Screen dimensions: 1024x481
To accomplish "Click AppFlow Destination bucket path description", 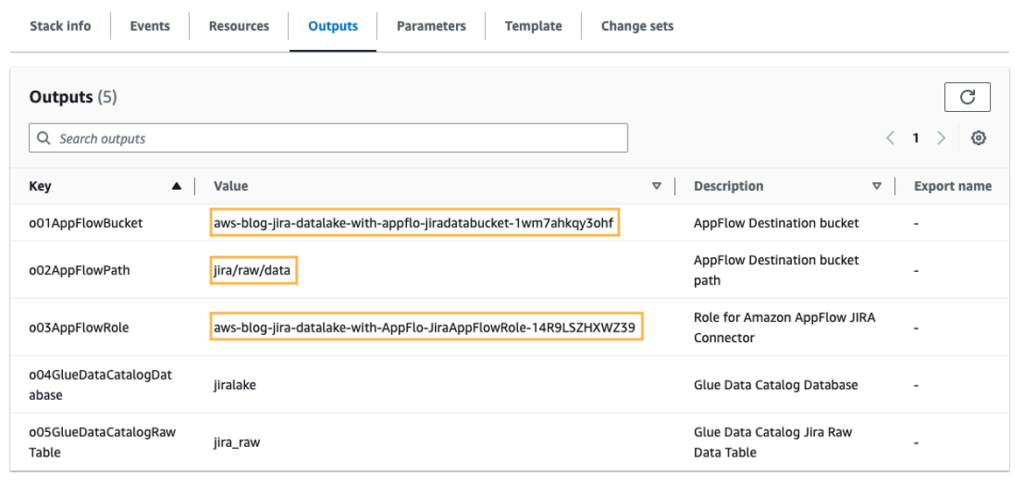I will [x=776, y=270].
